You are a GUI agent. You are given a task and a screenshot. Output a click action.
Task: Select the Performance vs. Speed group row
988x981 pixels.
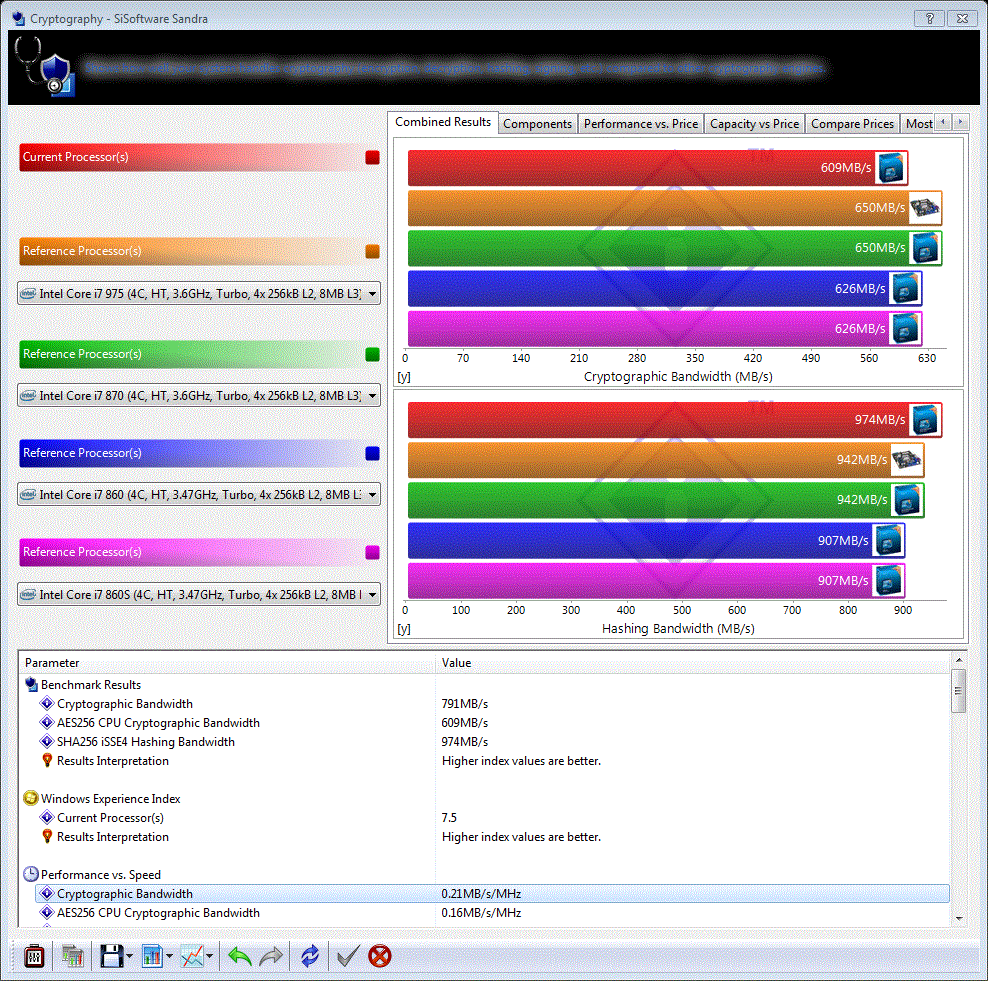484,875
